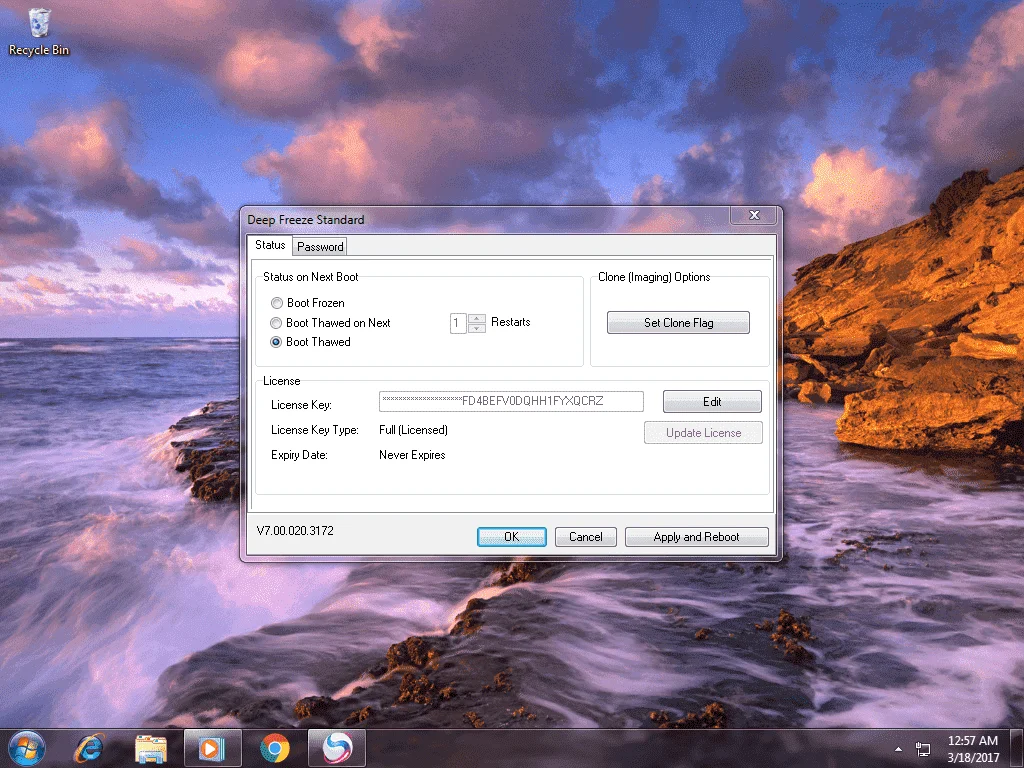The image size is (1024, 768).
Task: Open Google Chrome from the taskbar
Action: pyautogui.click(x=275, y=748)
